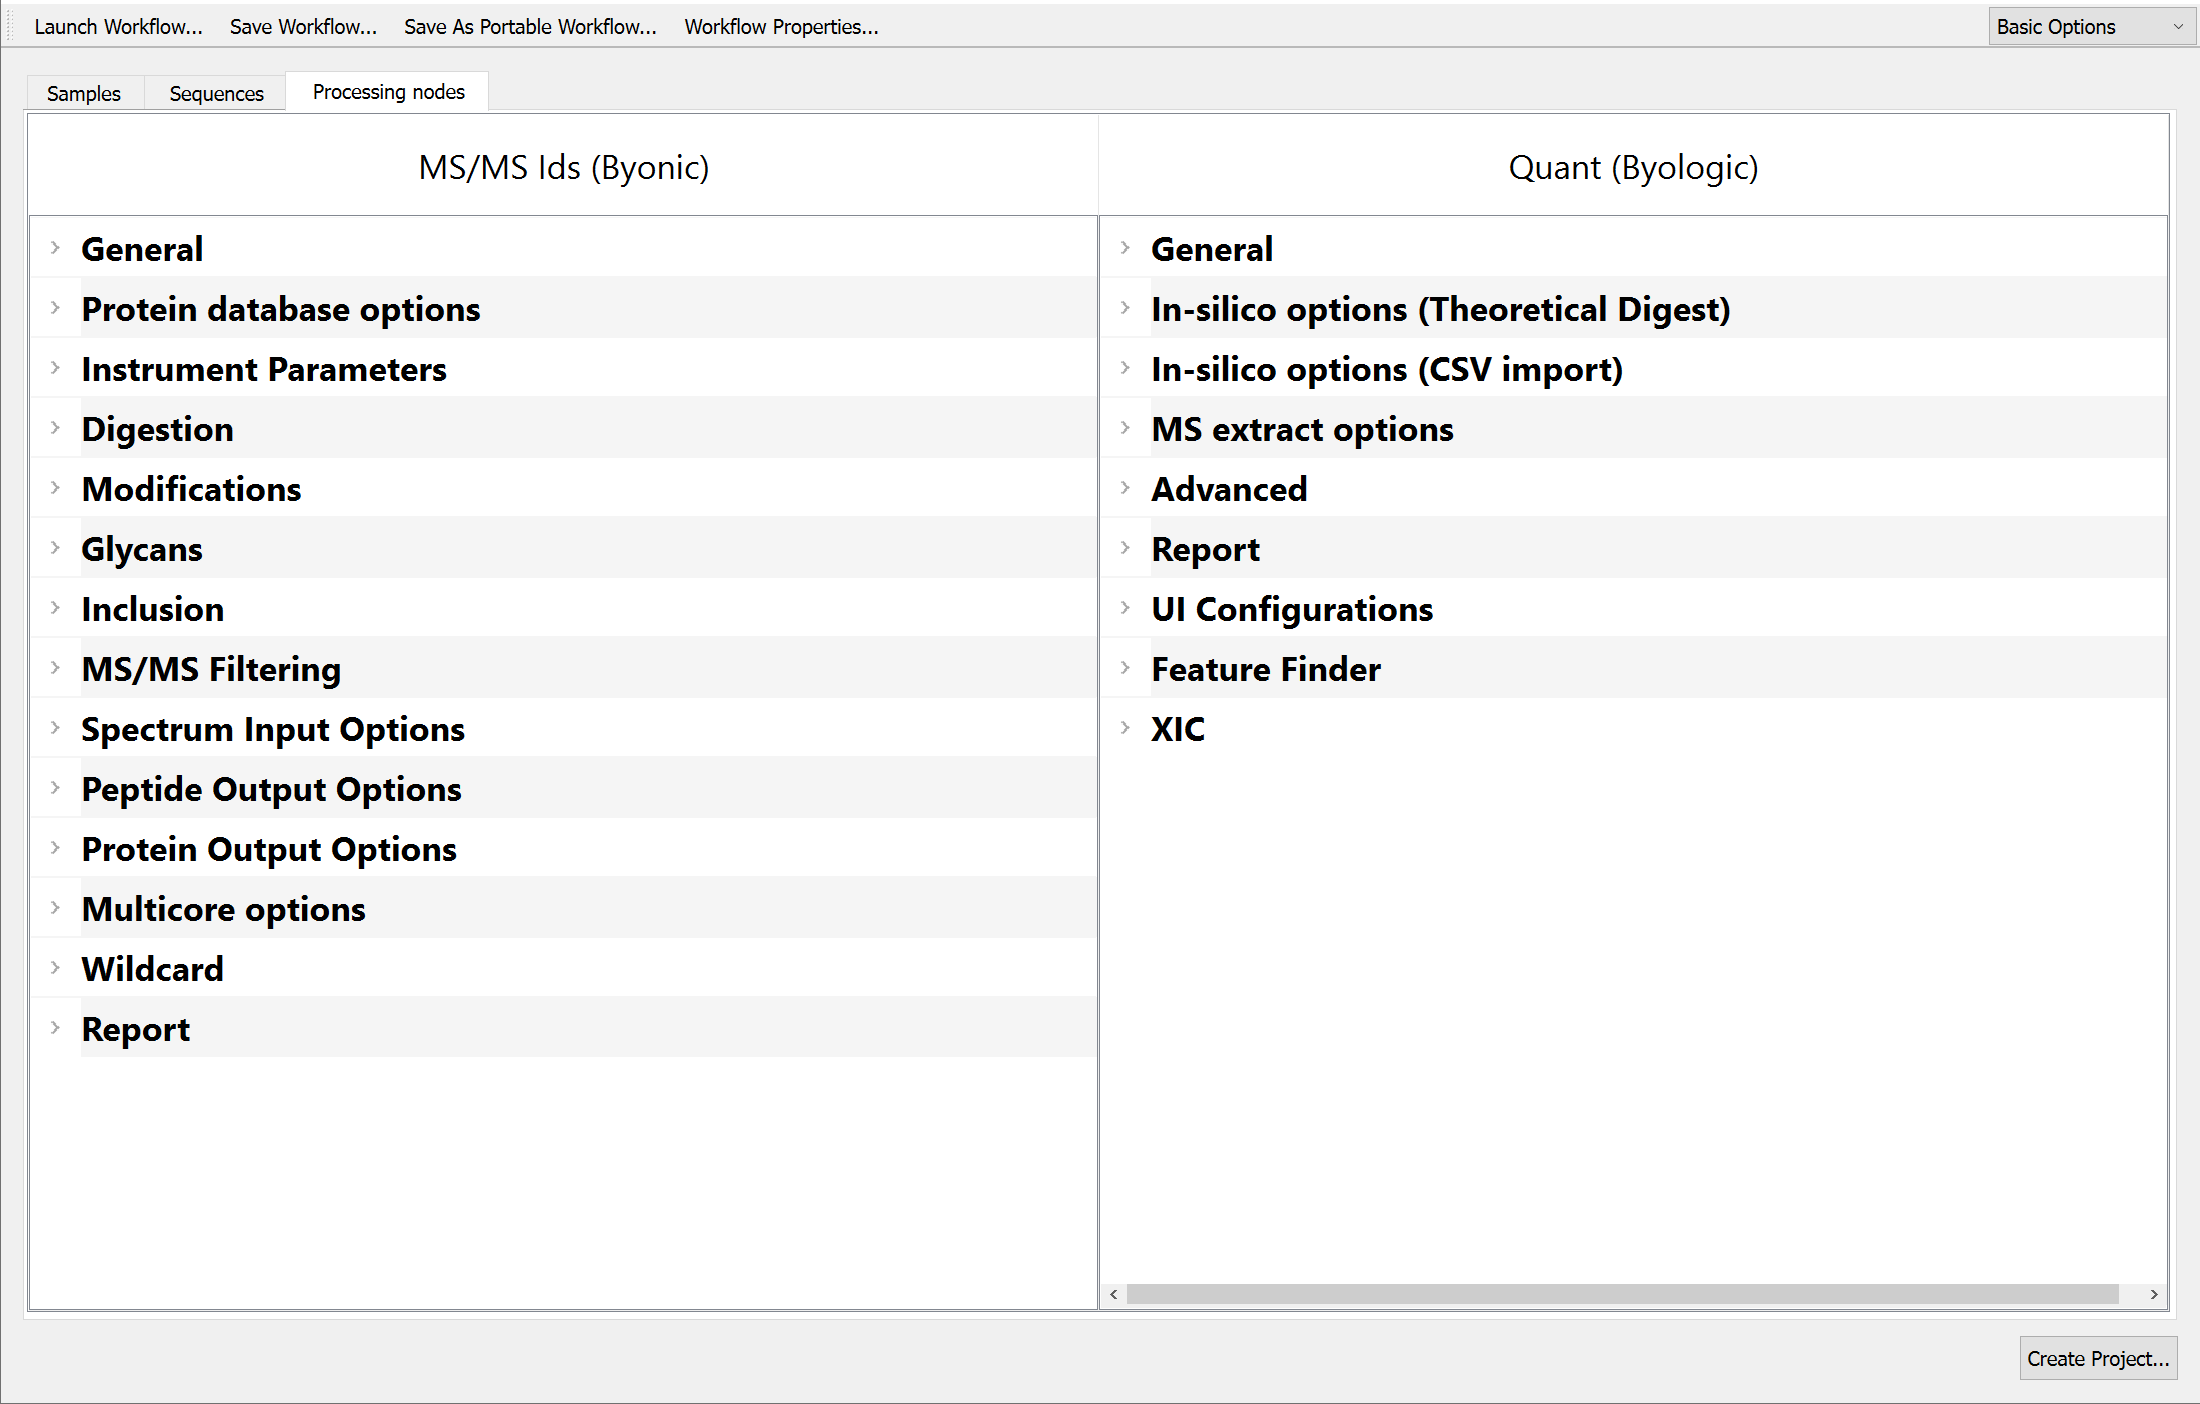The image size is (2200, 1404).
Task: Select the Processing nodes tab
Action: click(x=388, y=92)
